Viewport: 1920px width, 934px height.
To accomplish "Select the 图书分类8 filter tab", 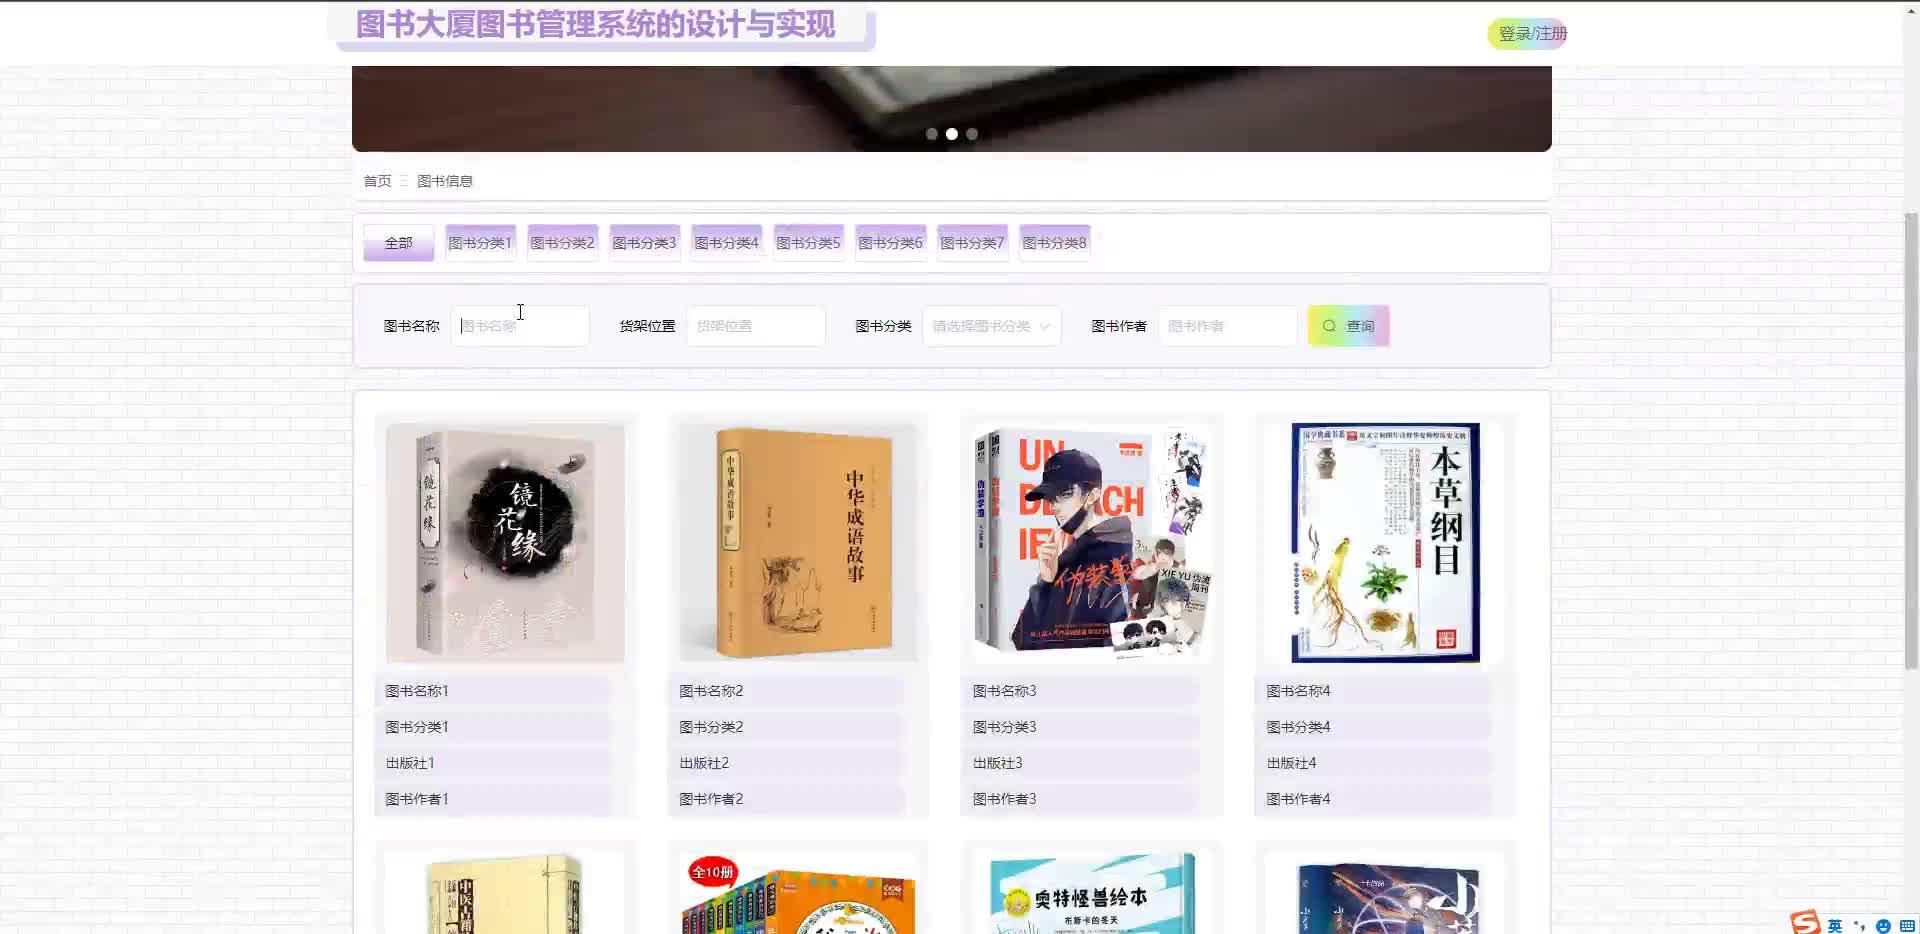I will [x=1053, y=242].
